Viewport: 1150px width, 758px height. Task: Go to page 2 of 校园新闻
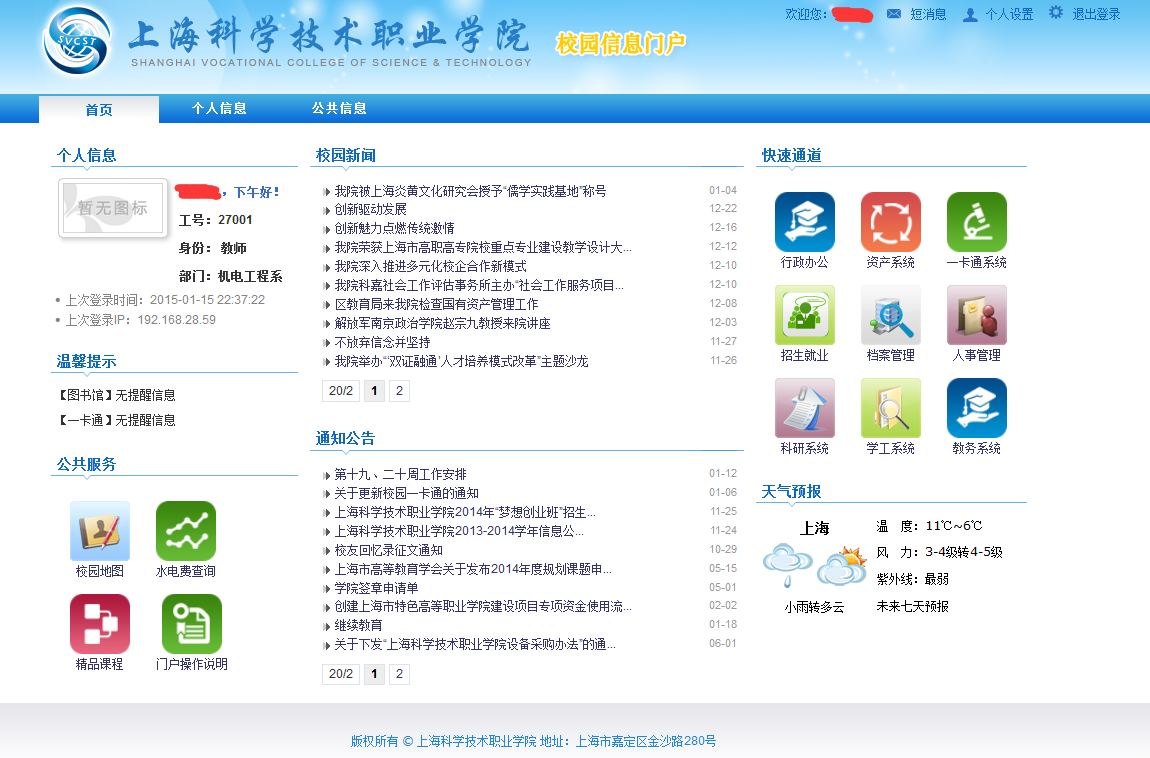point(399,391)
